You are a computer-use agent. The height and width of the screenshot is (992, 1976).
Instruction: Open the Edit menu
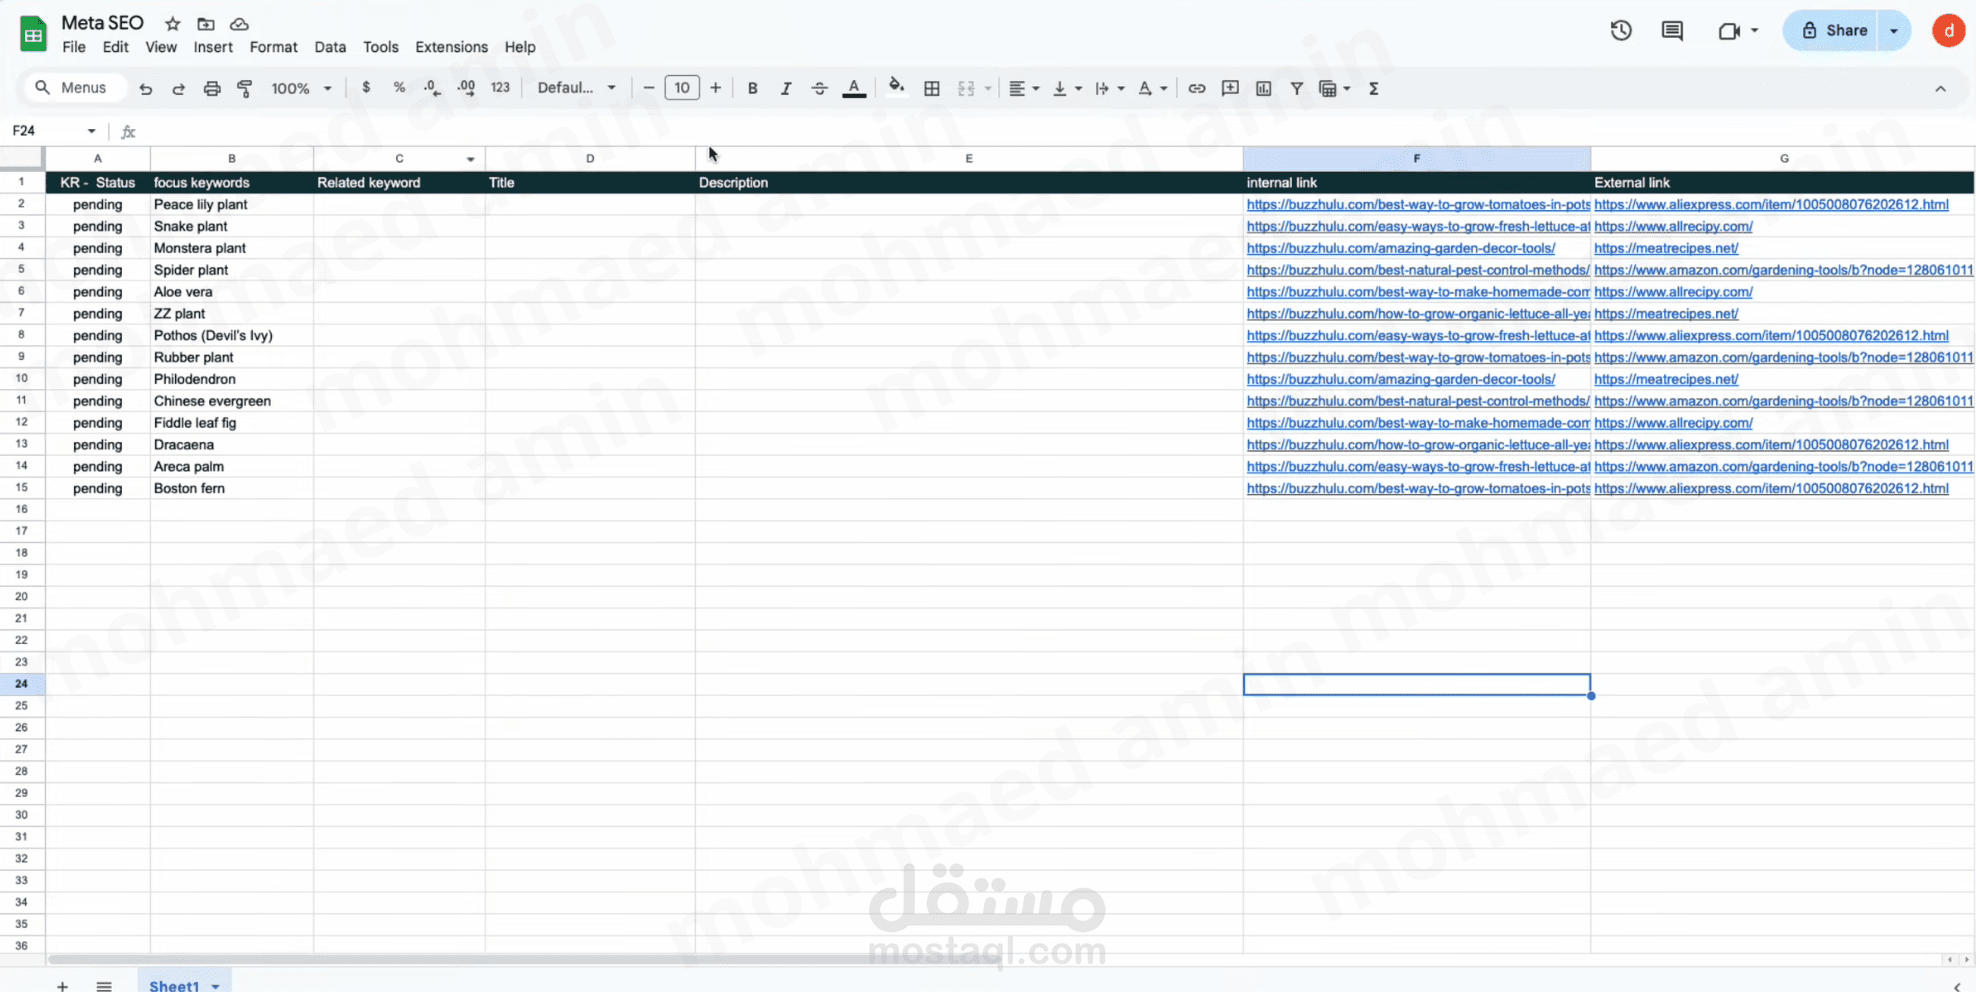115,47
